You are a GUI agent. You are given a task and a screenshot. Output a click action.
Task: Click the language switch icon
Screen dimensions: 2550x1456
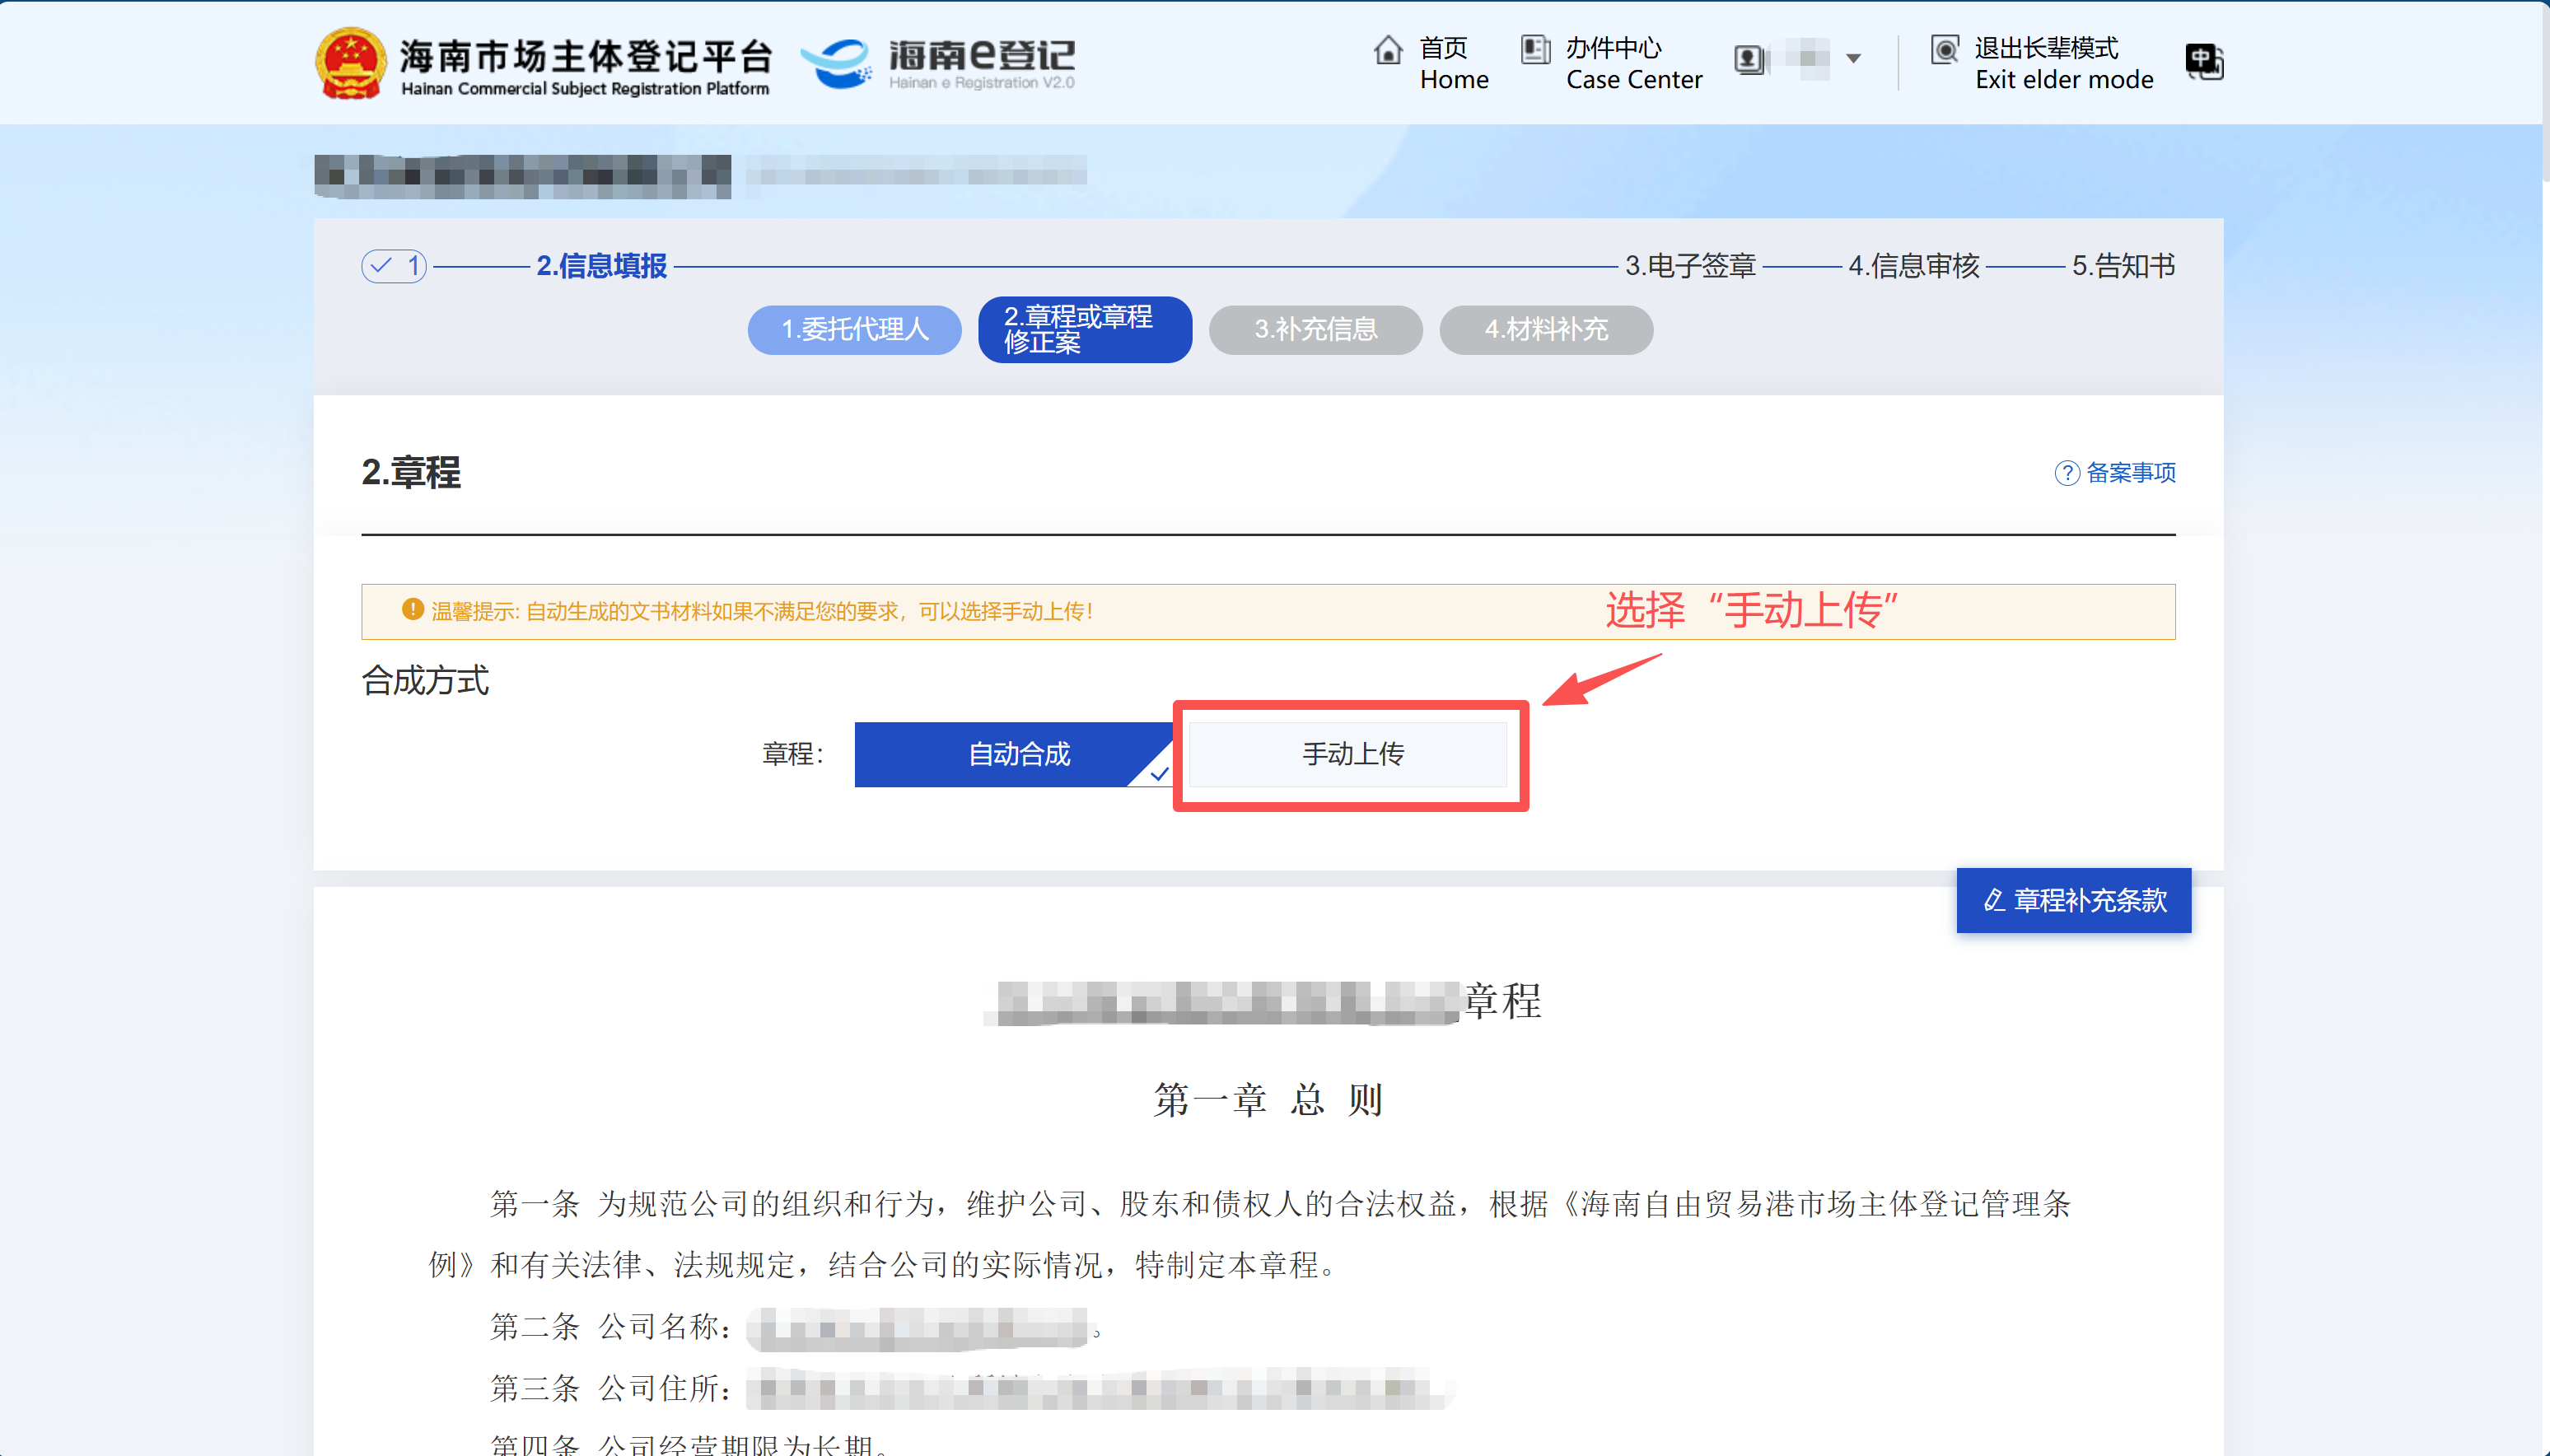[2204, 62]
